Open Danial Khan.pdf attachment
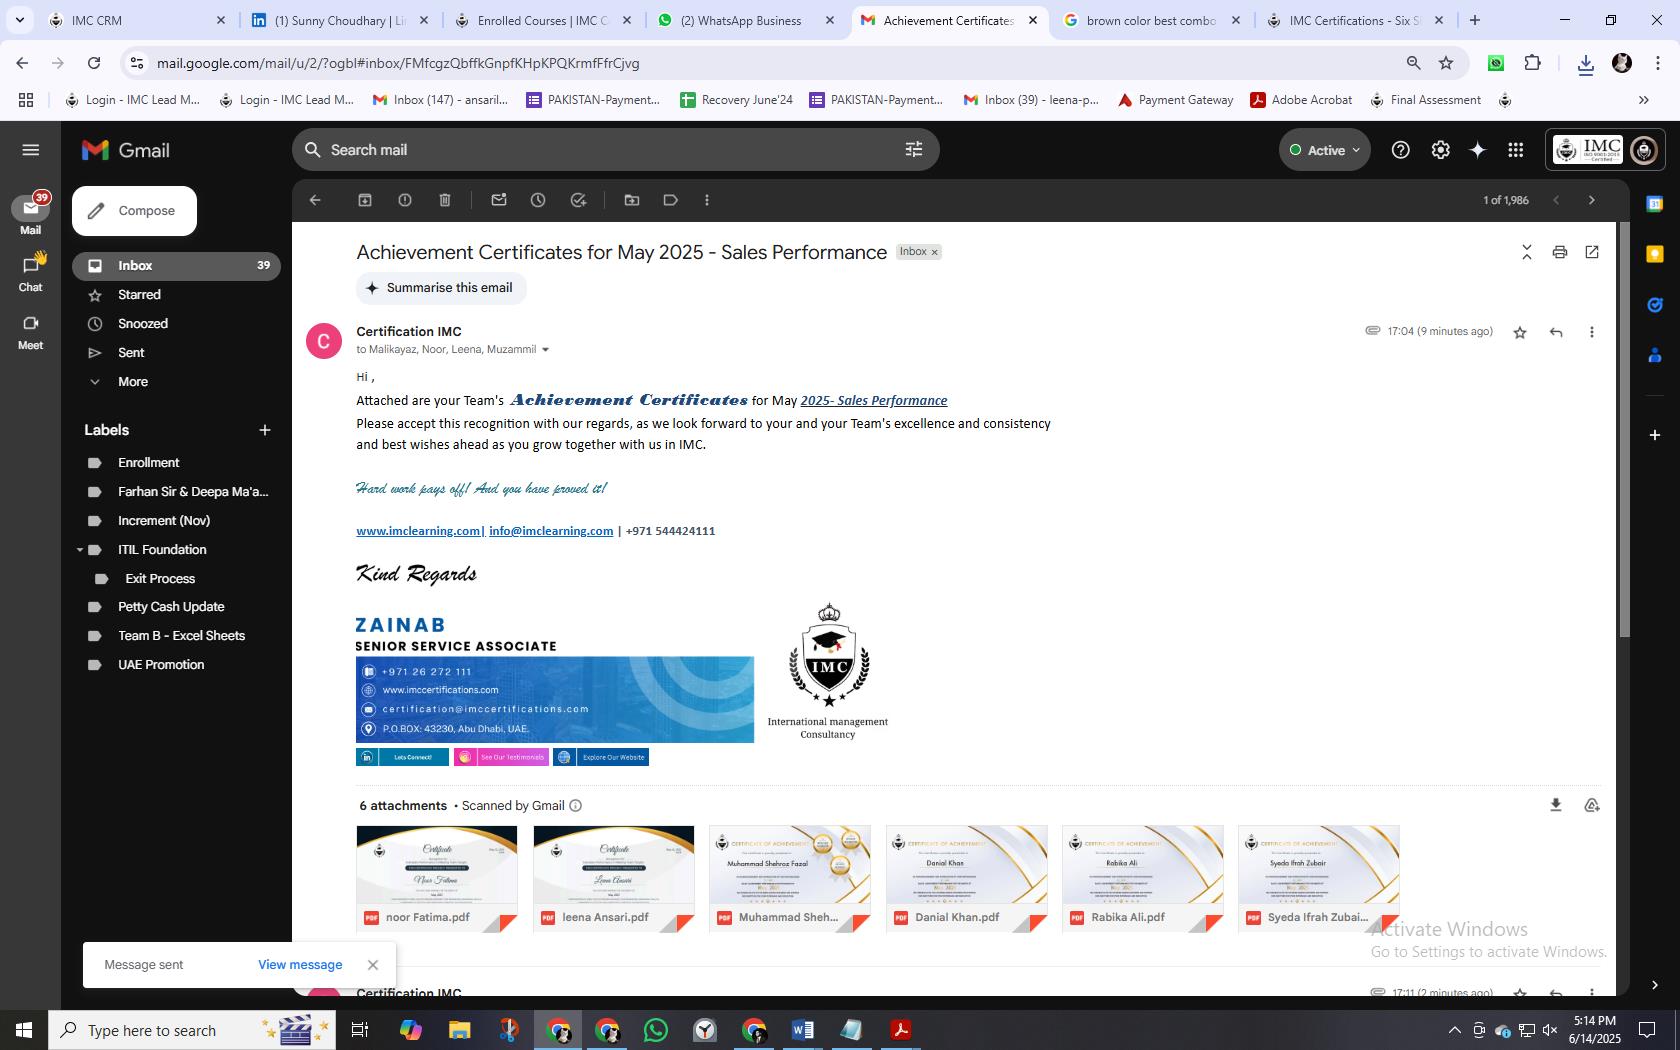The width and height of the screenshot is (1680, 1050). tap(967, 879)
